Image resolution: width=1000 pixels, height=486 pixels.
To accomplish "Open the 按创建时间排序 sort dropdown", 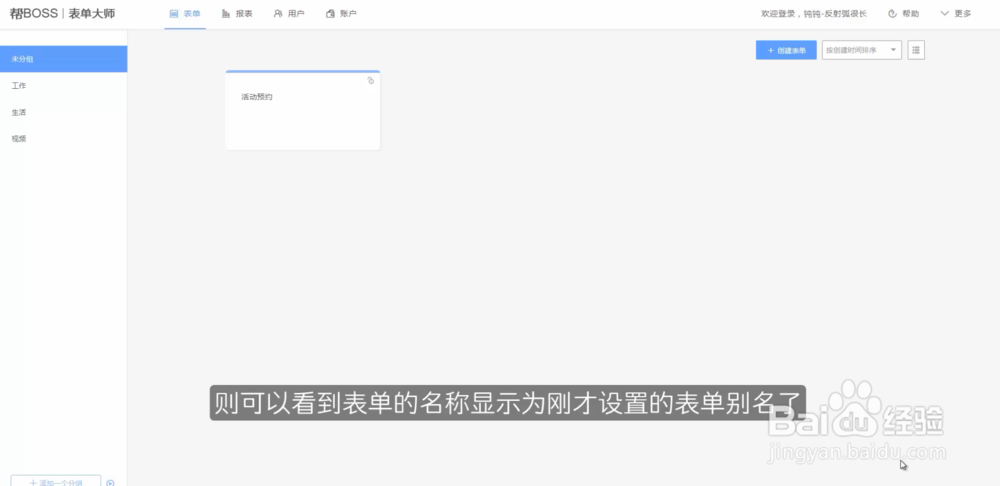I will [862, 50].
